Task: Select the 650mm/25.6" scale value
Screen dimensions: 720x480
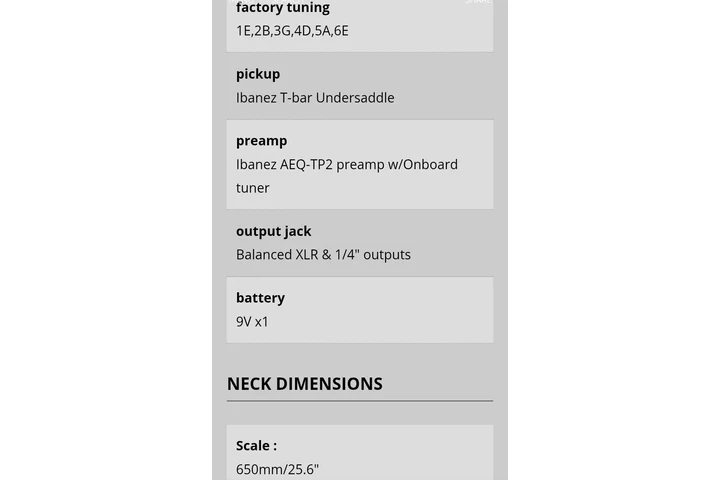Action: [277, 469]
